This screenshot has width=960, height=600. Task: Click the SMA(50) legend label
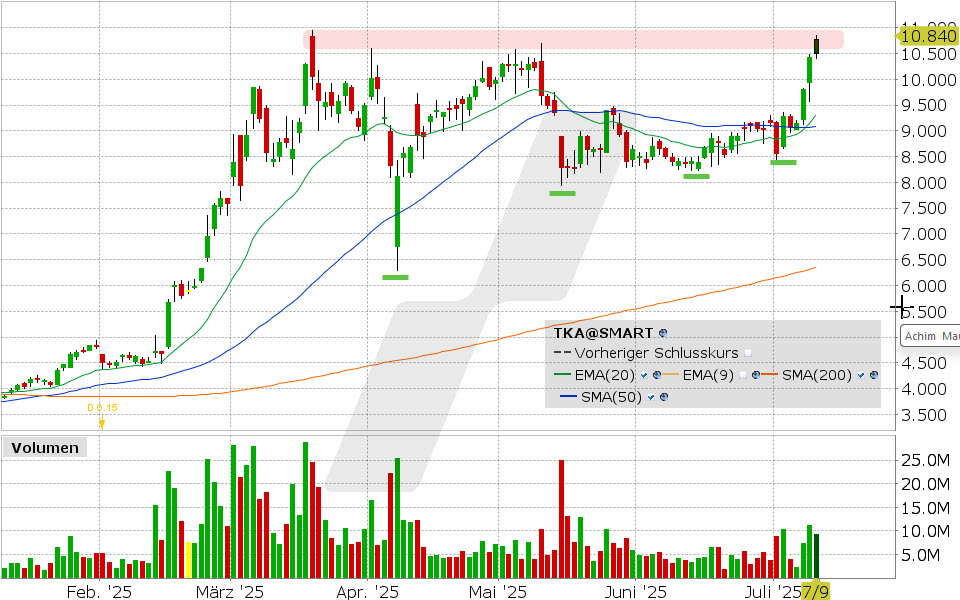click(x=611, y=397)
